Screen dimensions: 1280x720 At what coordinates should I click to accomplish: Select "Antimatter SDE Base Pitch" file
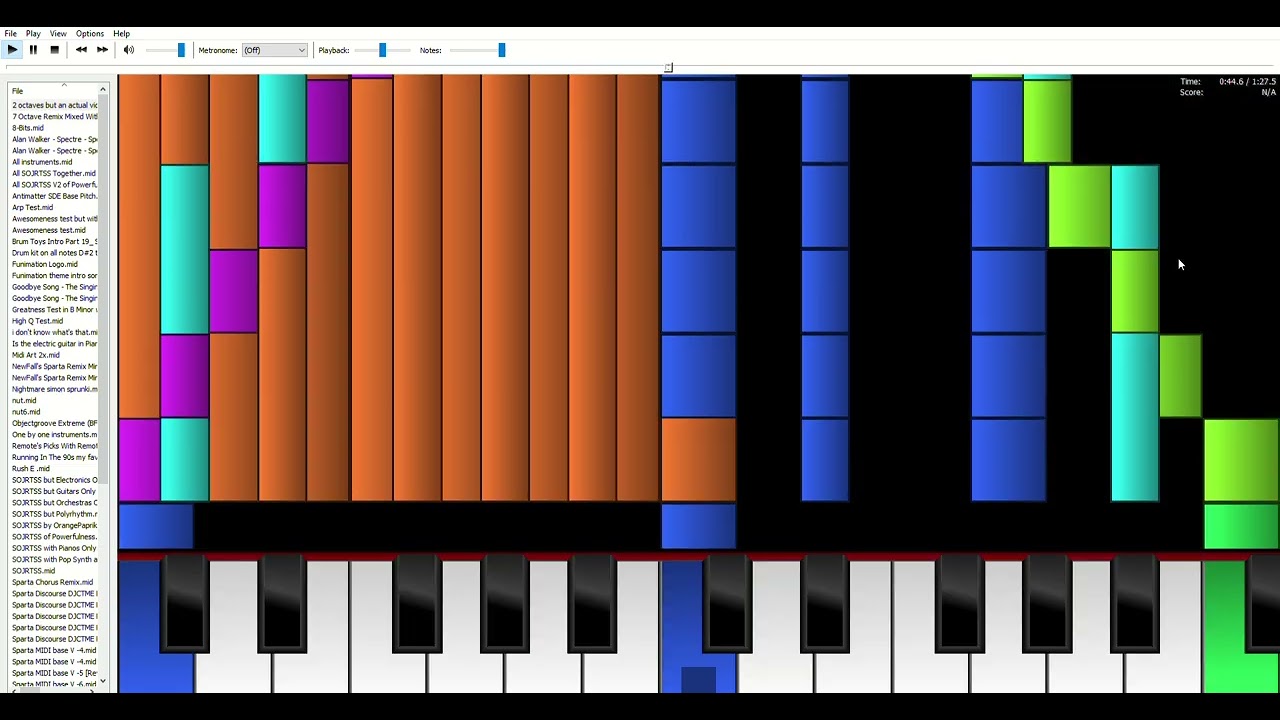54,196
